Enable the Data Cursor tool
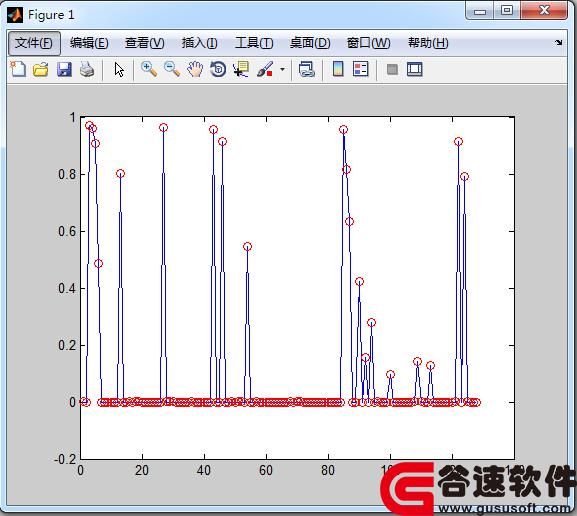This screenshot has width=577, height=516. point(241,69)
